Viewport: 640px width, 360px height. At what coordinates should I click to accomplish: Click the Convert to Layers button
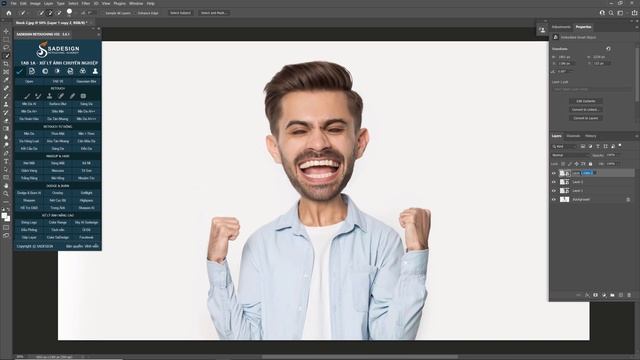(x=586, y=118)
